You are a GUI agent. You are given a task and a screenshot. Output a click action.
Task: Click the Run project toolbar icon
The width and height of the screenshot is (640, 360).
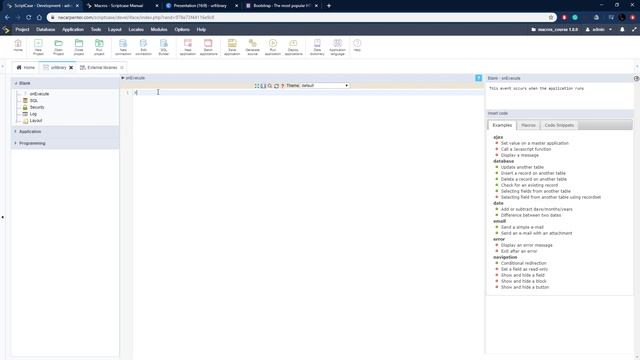click(99, 47)
